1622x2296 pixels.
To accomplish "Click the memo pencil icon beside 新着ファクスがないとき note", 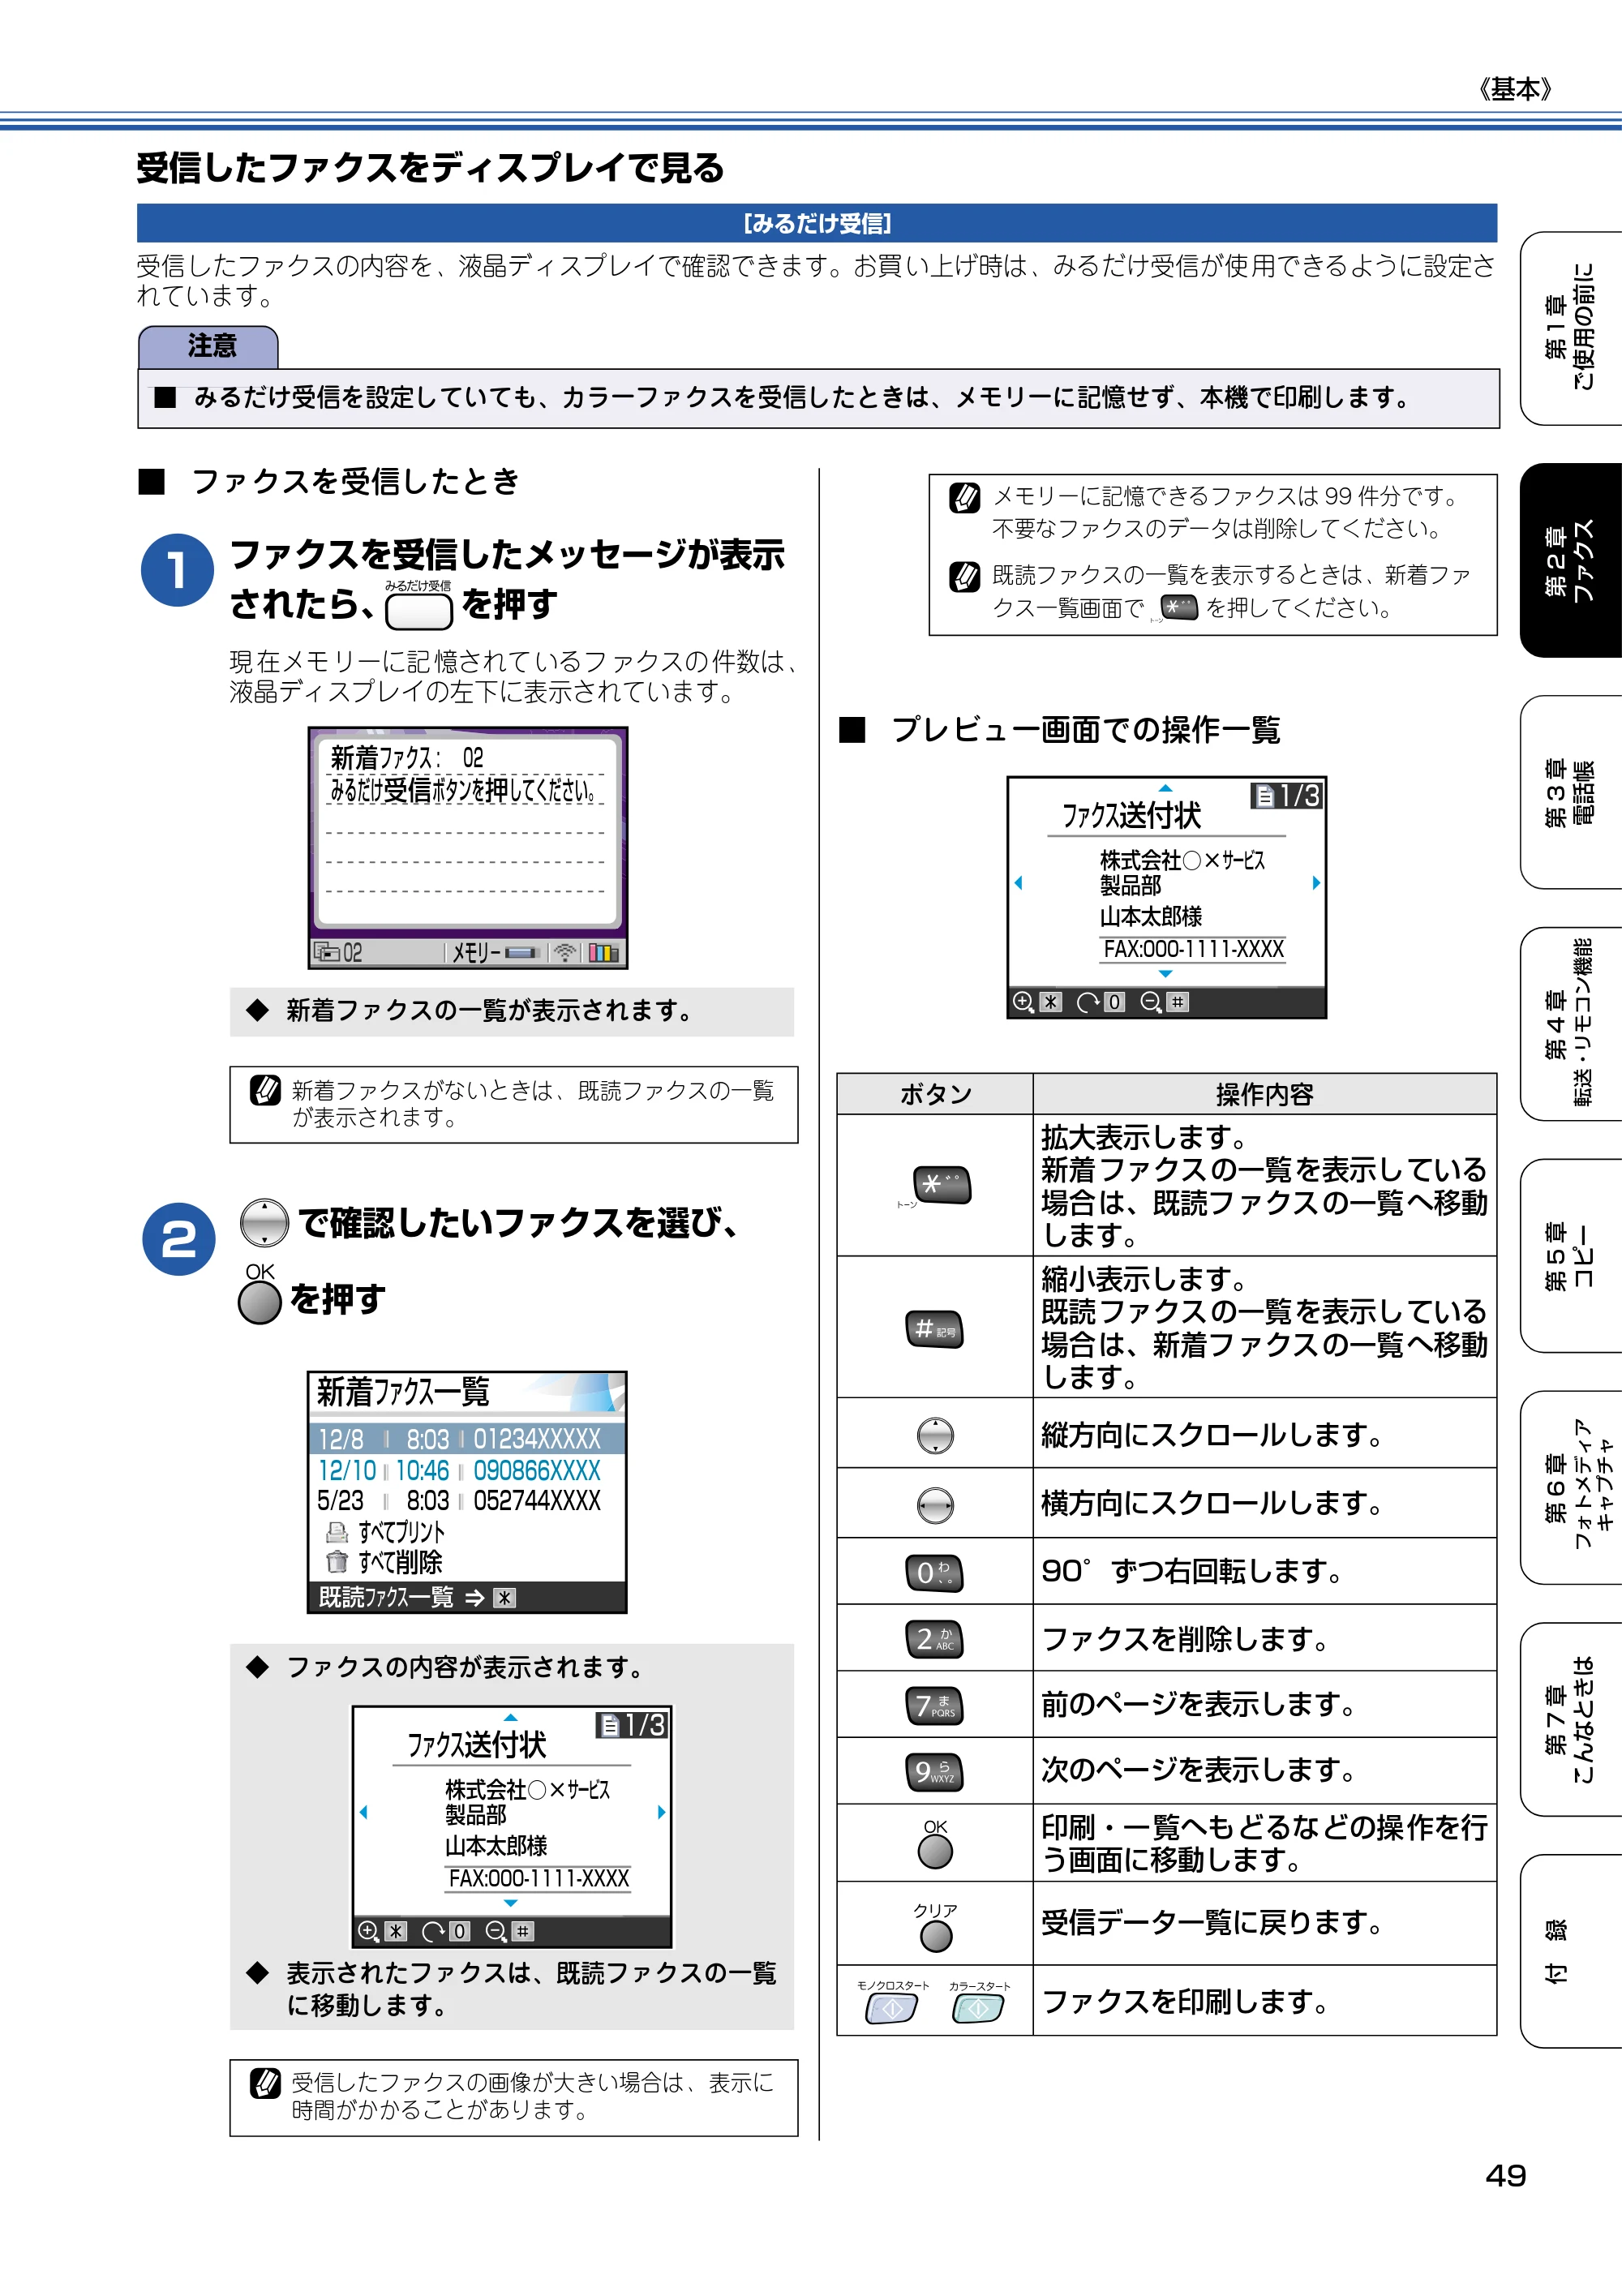I will [265, 1090].
